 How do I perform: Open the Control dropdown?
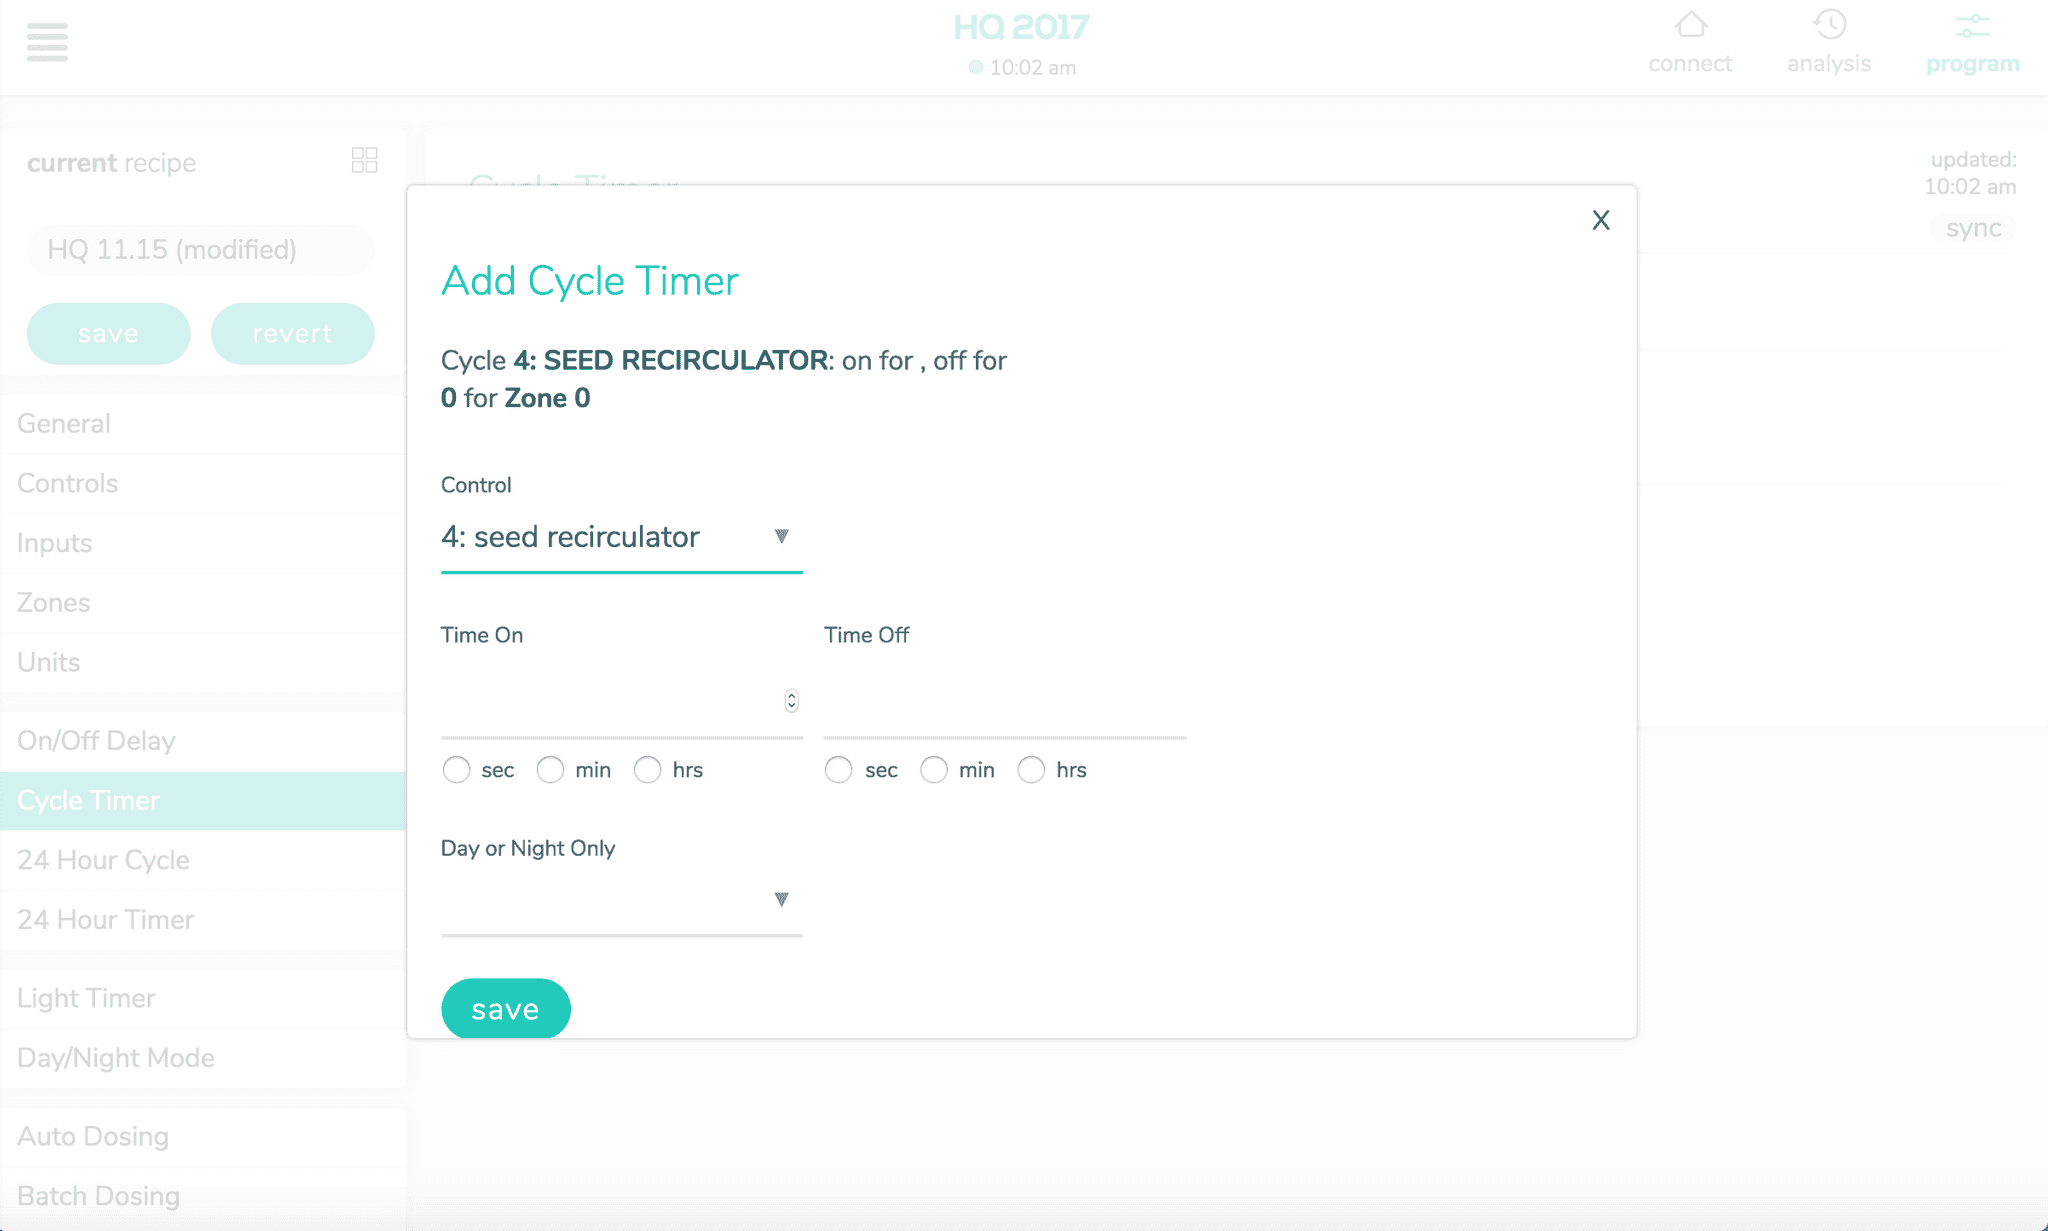(x=621, y=537)
